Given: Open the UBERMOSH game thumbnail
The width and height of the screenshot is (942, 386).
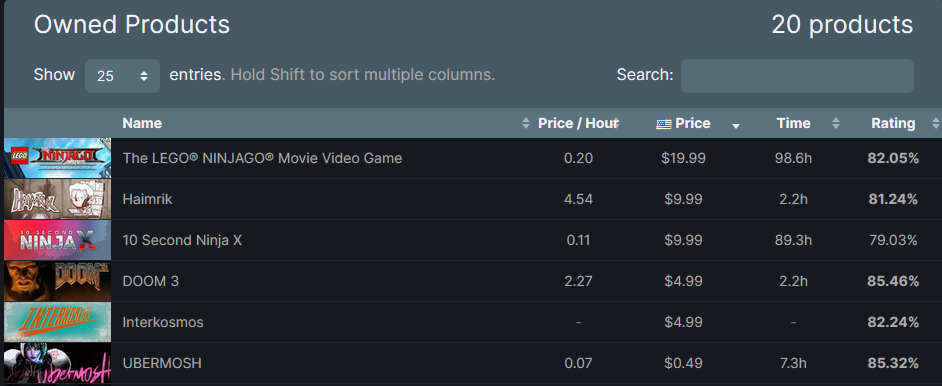Looking at the screenshot, I should click(x=58, y=363).
